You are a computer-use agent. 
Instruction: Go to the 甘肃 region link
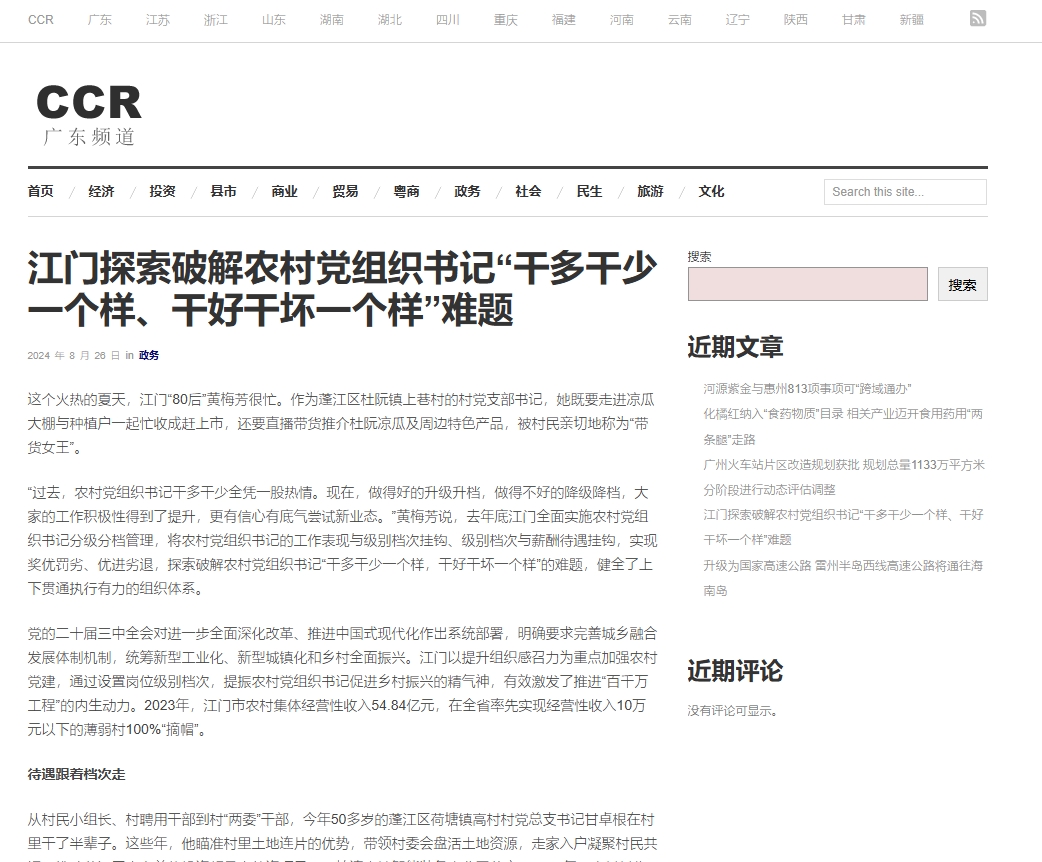point(853,20)
